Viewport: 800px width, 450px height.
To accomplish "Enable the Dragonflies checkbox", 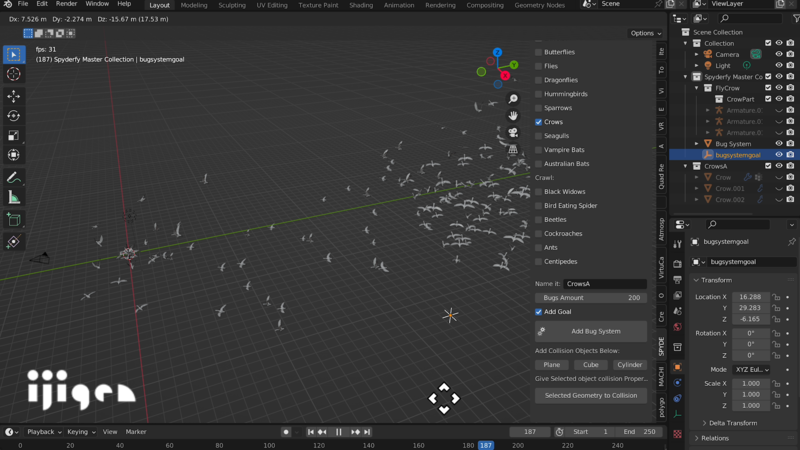I will [x=538, y=80].
